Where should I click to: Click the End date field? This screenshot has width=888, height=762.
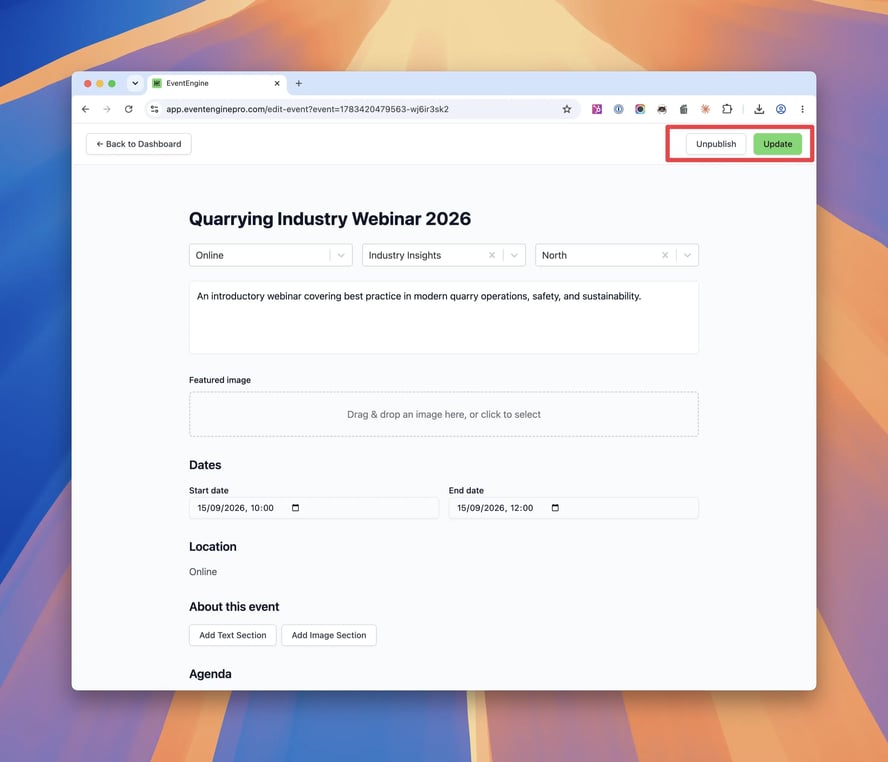click(x=574, y=508)
